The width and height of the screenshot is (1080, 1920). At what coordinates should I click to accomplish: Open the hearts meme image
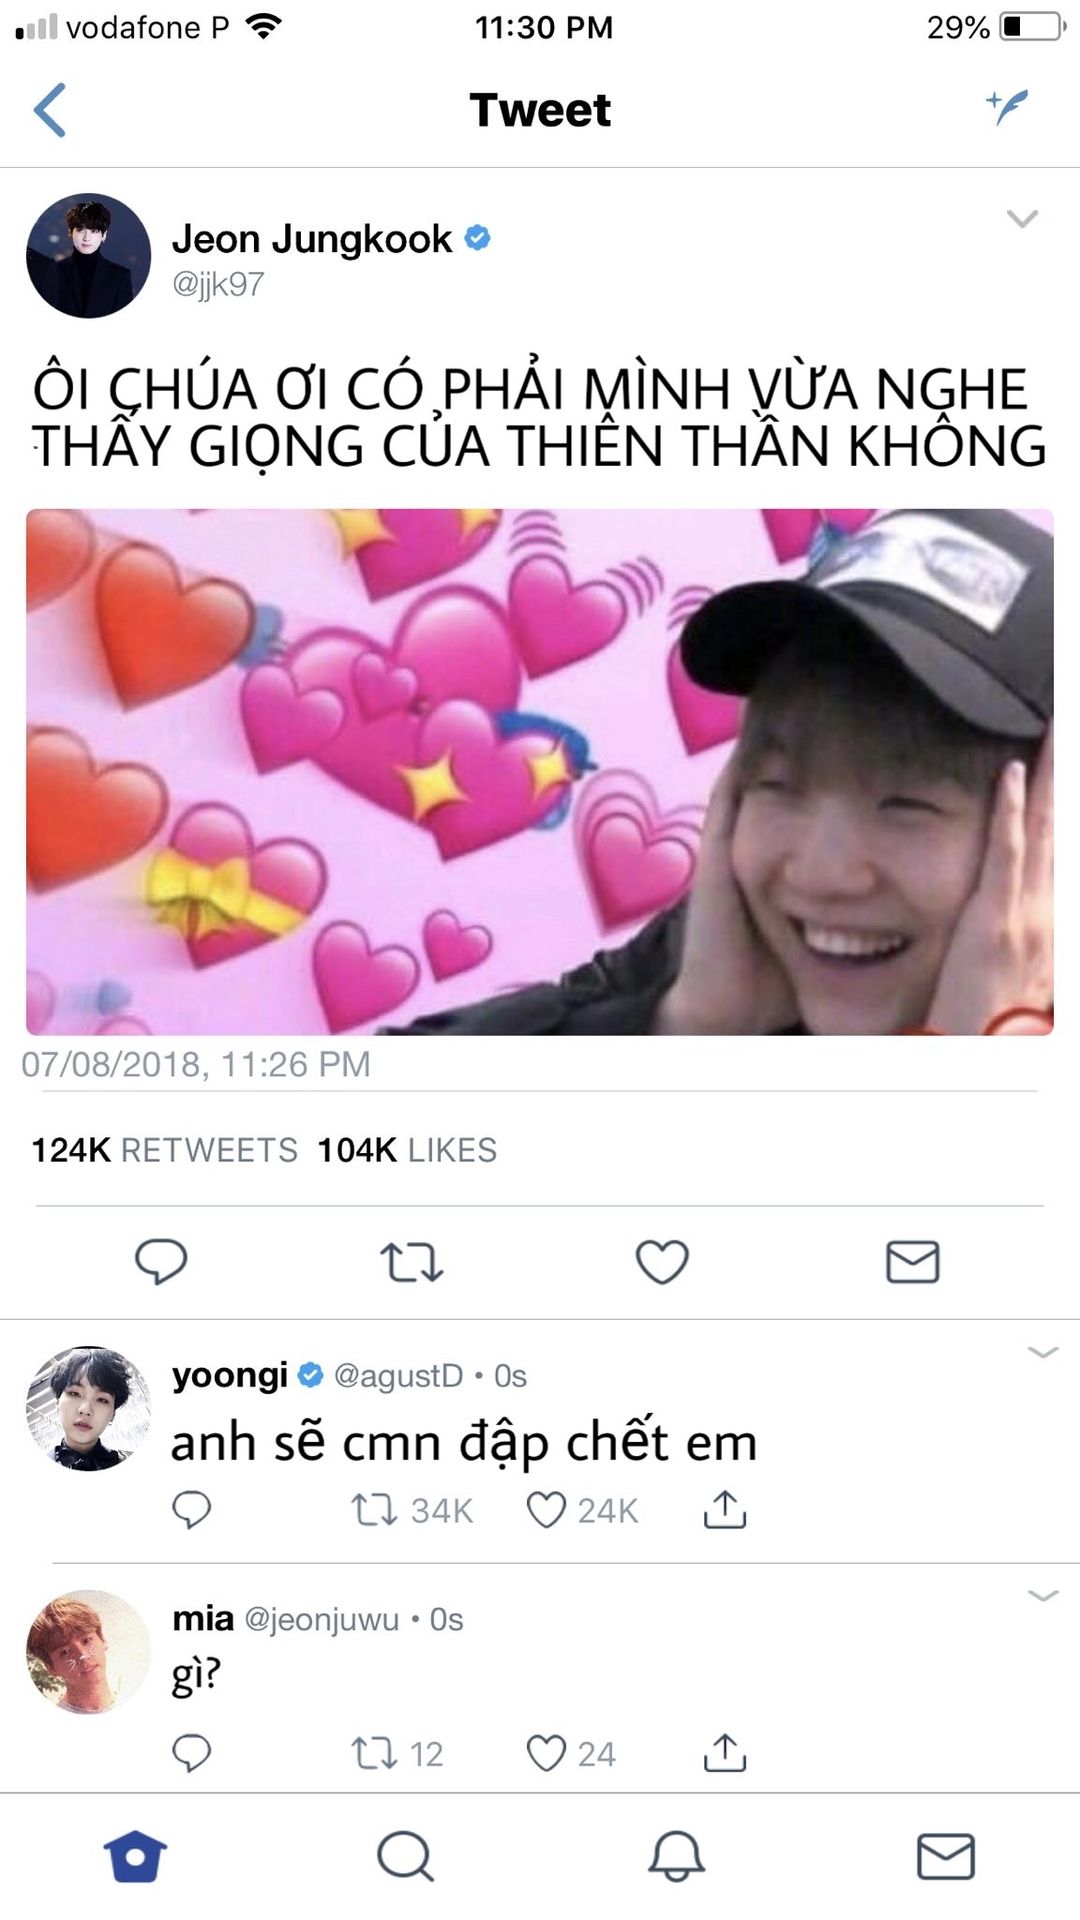(x=540, y=772)
